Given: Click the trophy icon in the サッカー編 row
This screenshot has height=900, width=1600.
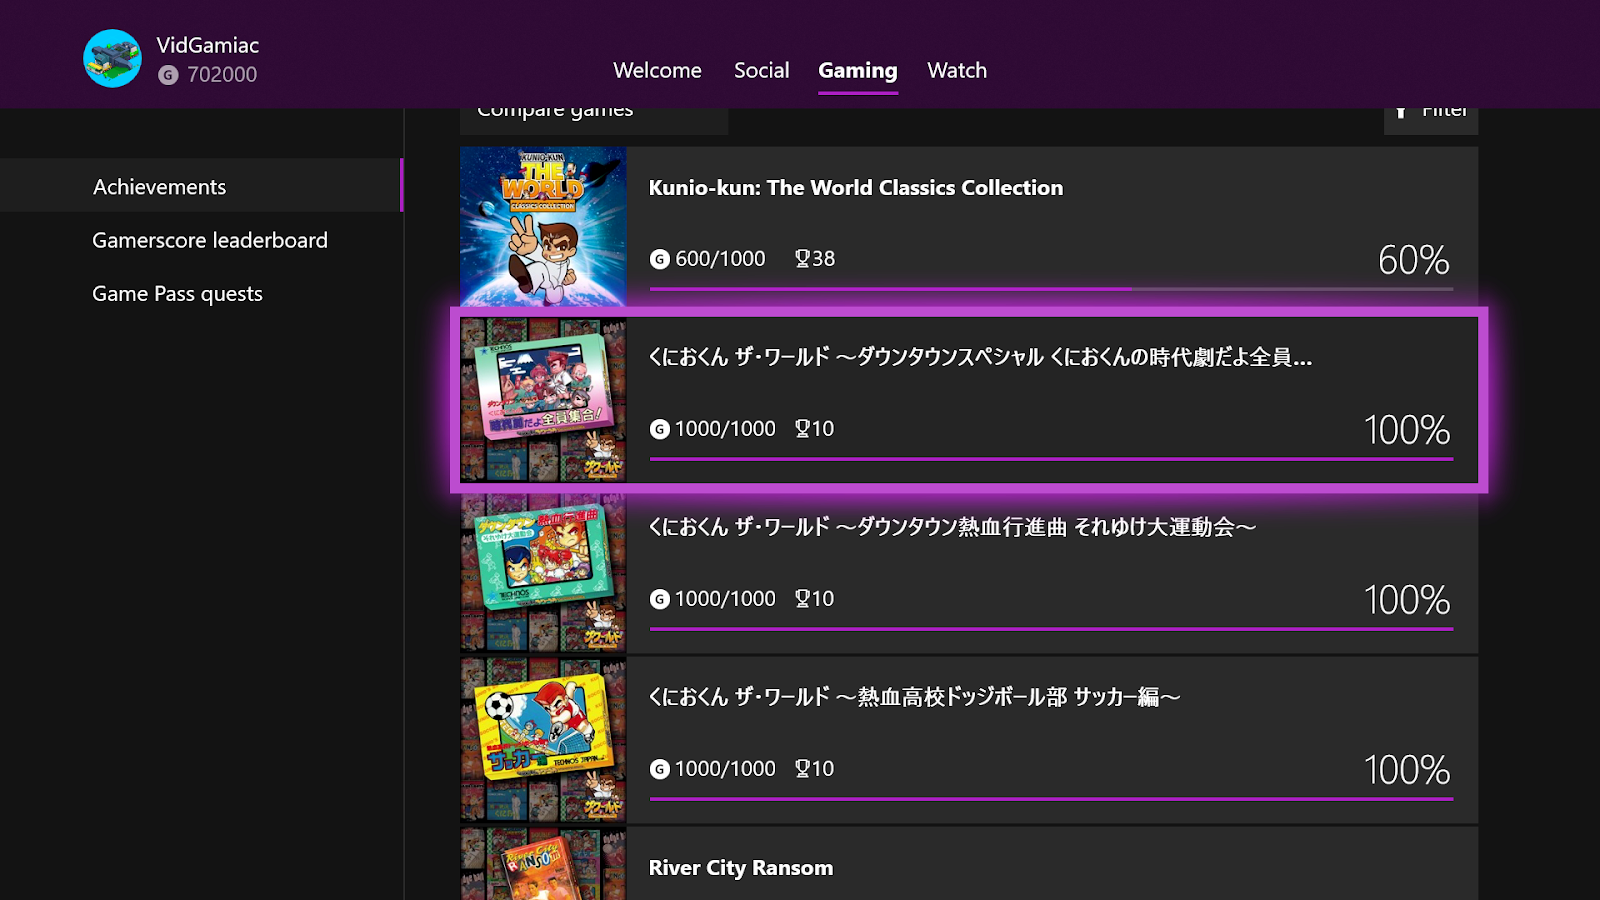Looking at the screenshot, I should [x=802, y=768].
